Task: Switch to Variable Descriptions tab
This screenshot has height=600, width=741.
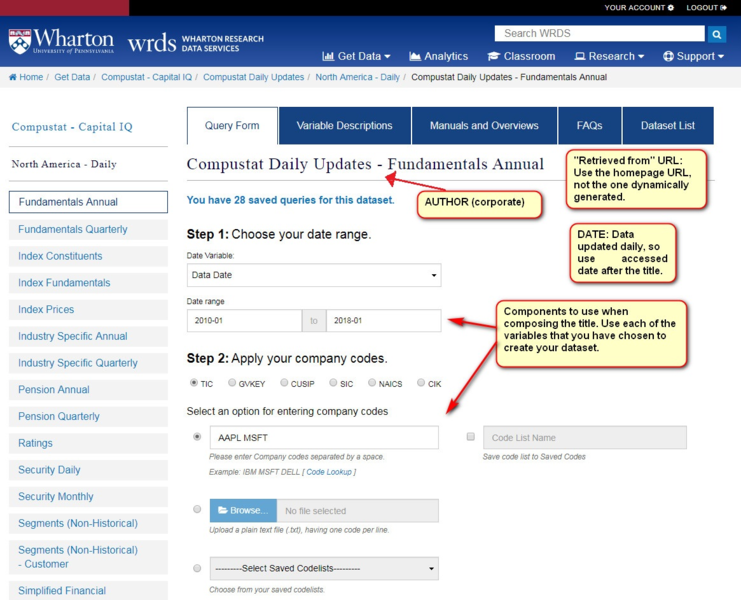Action: pos(345,126)
